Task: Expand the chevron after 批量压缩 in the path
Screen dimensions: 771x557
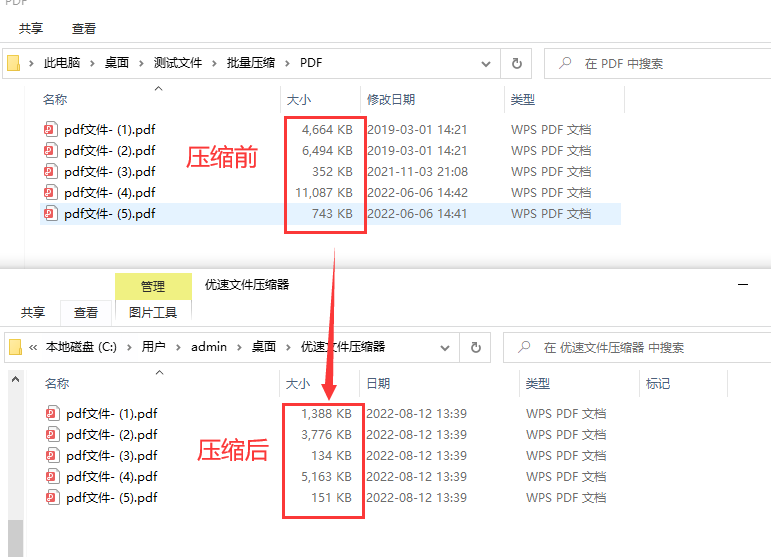Action: coord(288,63)
